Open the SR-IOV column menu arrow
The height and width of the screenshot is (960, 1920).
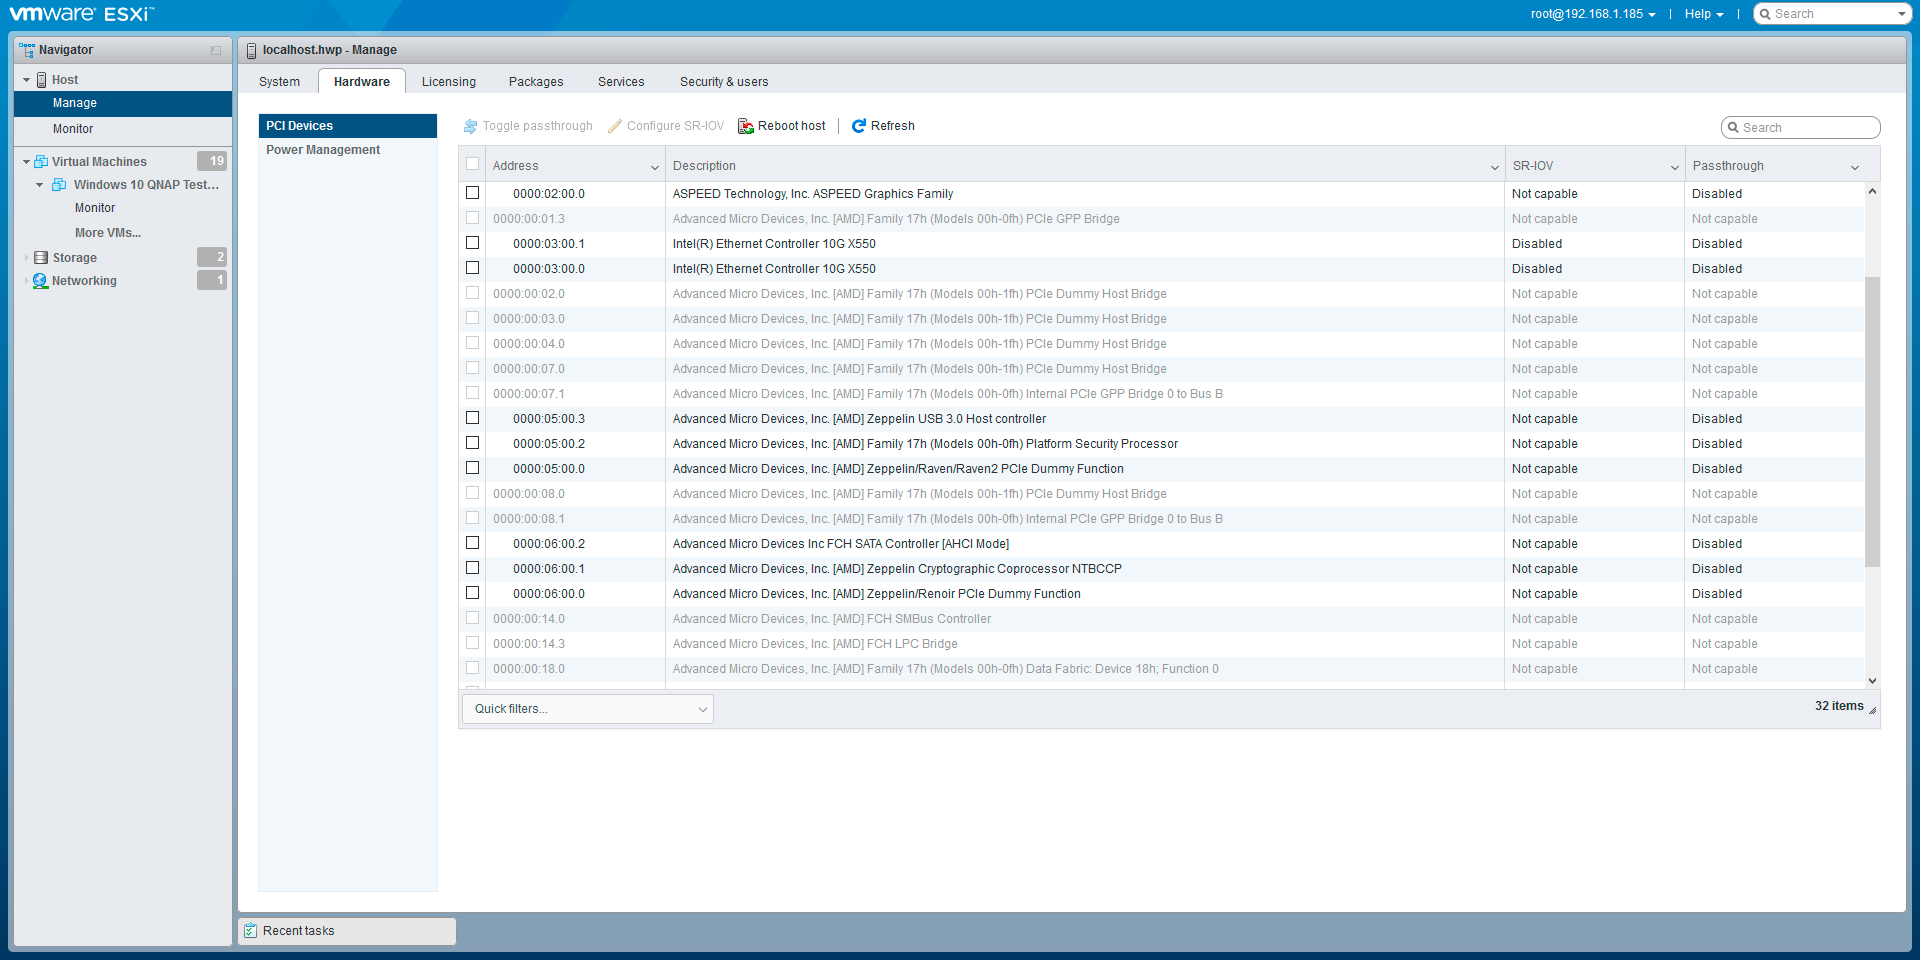point(1675,167)
